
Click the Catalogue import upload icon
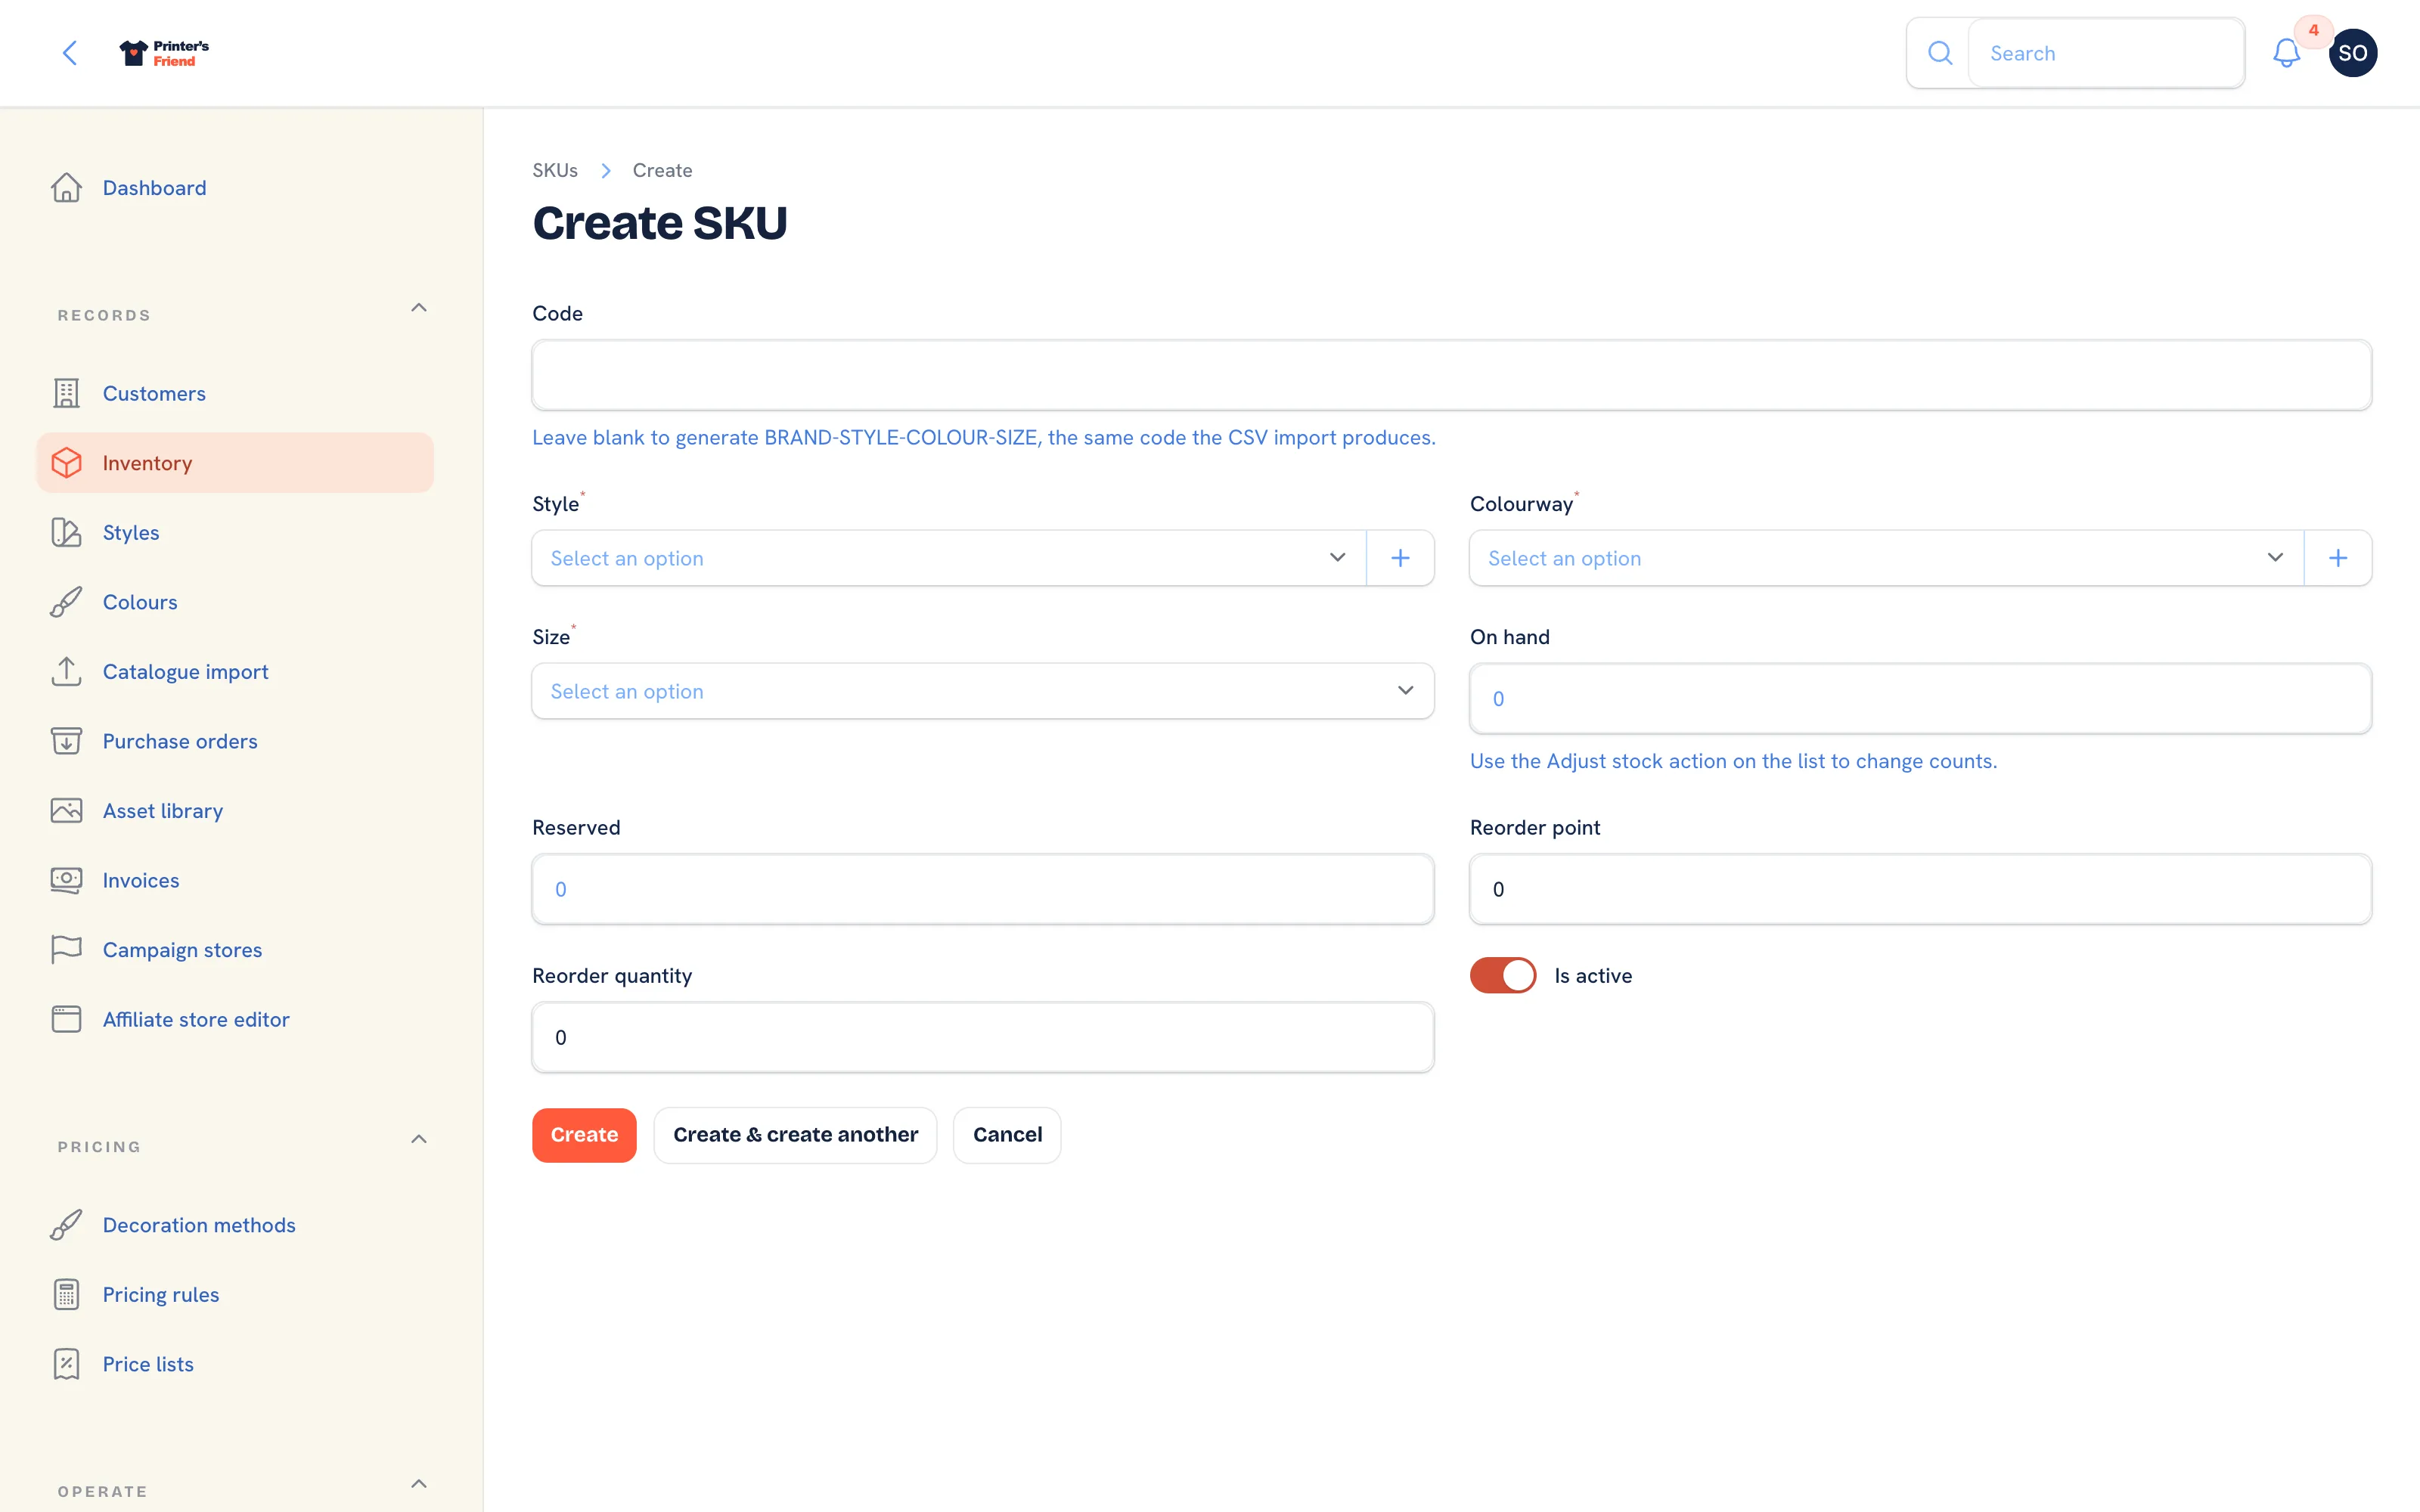point(66,671)
